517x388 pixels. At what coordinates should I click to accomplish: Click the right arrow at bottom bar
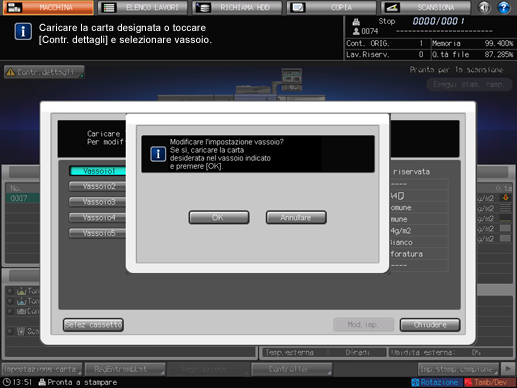tap(508, 369)
